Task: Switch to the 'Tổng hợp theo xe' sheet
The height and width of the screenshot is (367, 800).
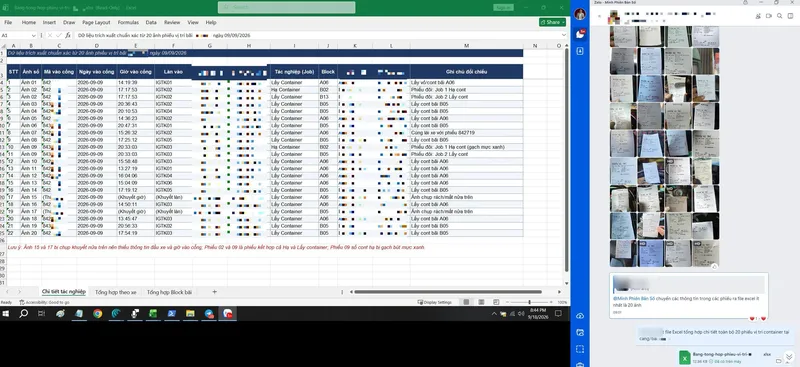Action: pyautogui.click(x=115, y=292)
